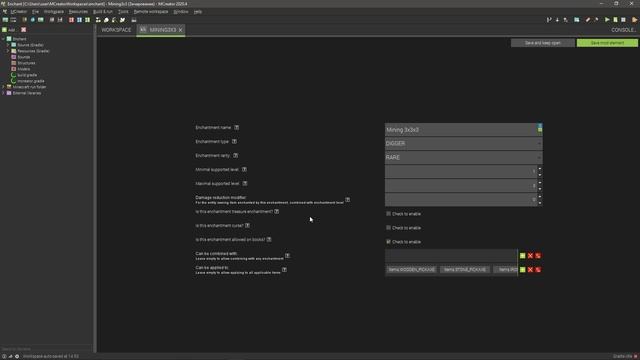
Task: Decrease Maximal supported level spinner
Action: point(540,189)
